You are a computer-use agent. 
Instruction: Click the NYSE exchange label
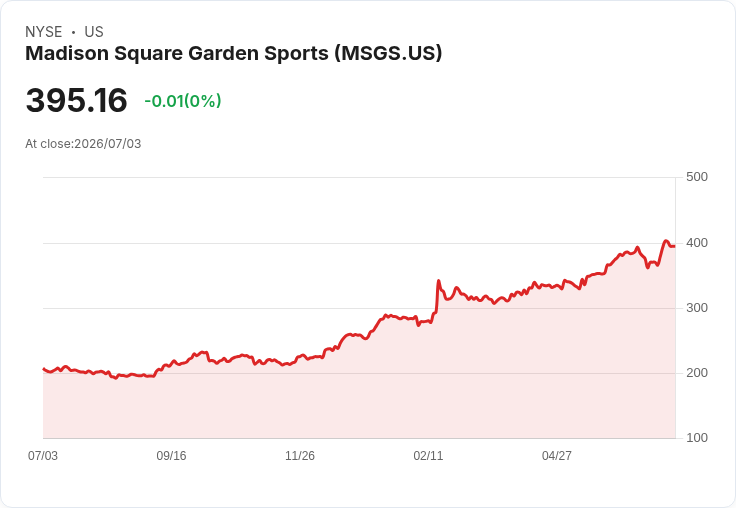coord(43,32)
